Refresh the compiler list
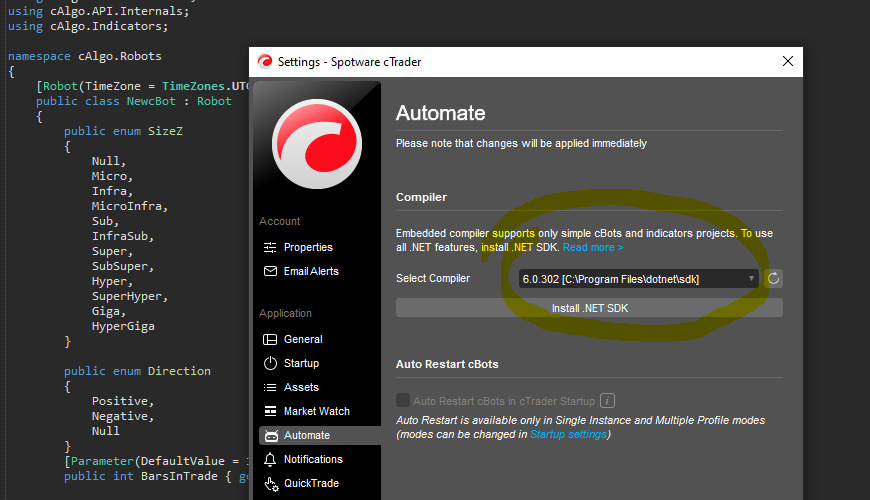Viewport: 870px width, 500px height. pos(773,279)
